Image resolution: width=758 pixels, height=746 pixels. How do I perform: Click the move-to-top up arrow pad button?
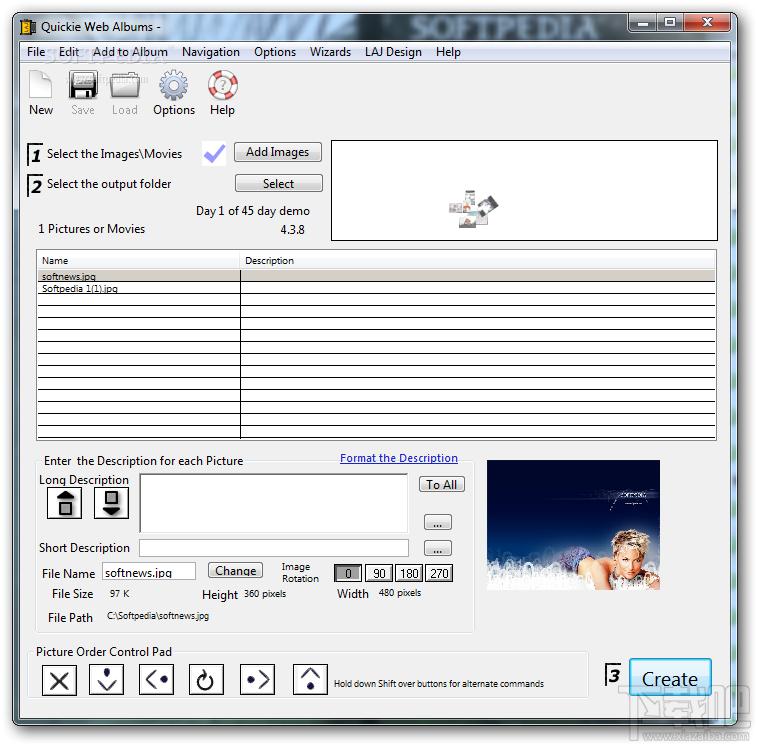tap(310, 679)
